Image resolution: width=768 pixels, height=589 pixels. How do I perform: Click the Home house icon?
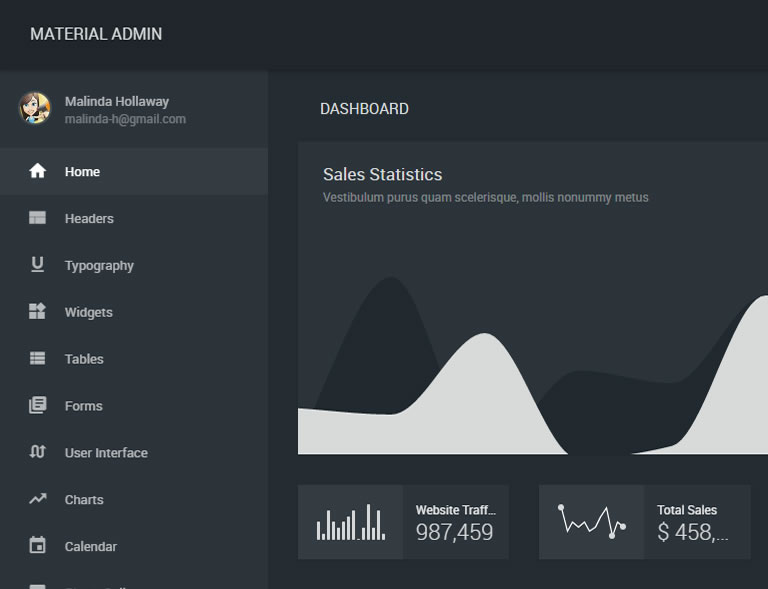tap(38, 171)
